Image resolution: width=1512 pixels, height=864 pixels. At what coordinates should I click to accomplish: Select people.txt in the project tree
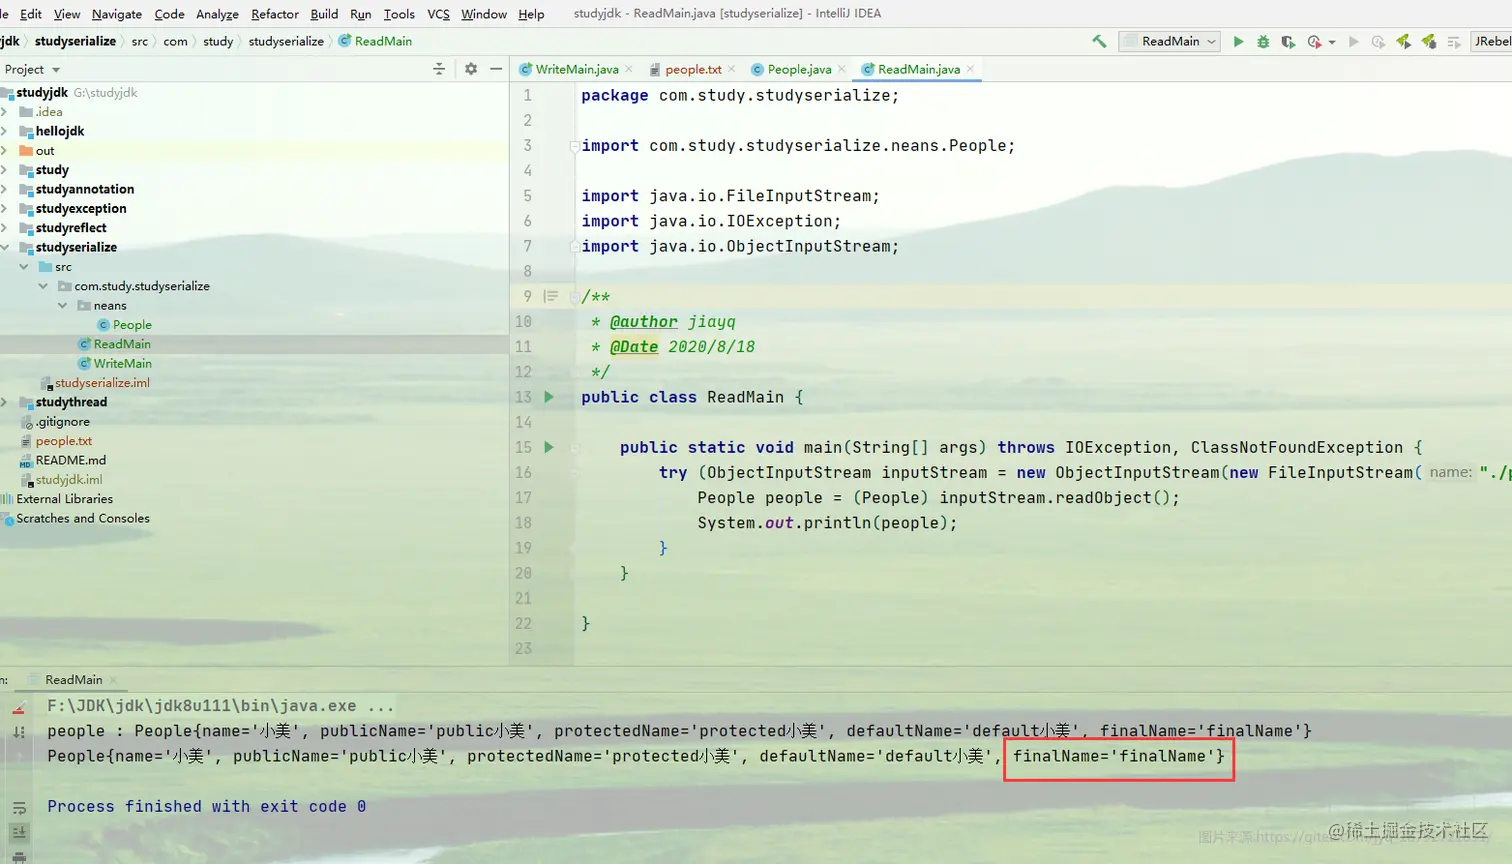[x=63, y=441]
